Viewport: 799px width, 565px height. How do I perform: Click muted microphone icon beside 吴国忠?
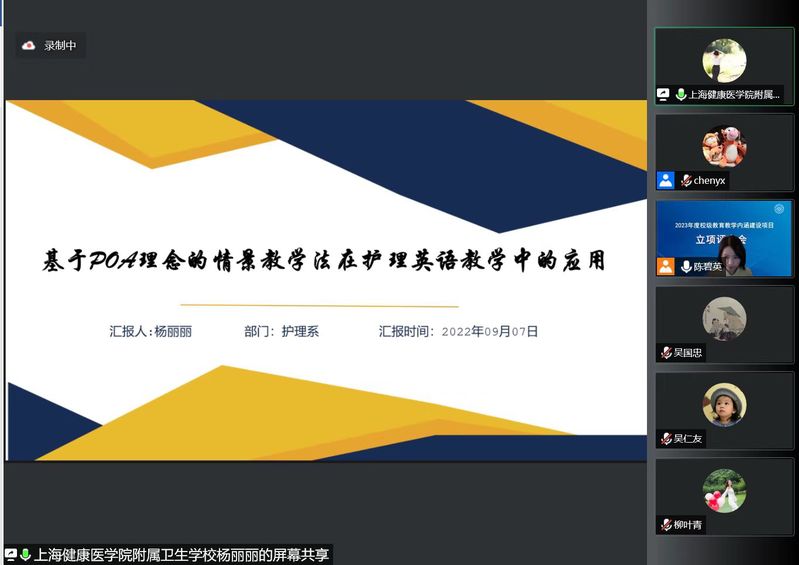(666, 353)
